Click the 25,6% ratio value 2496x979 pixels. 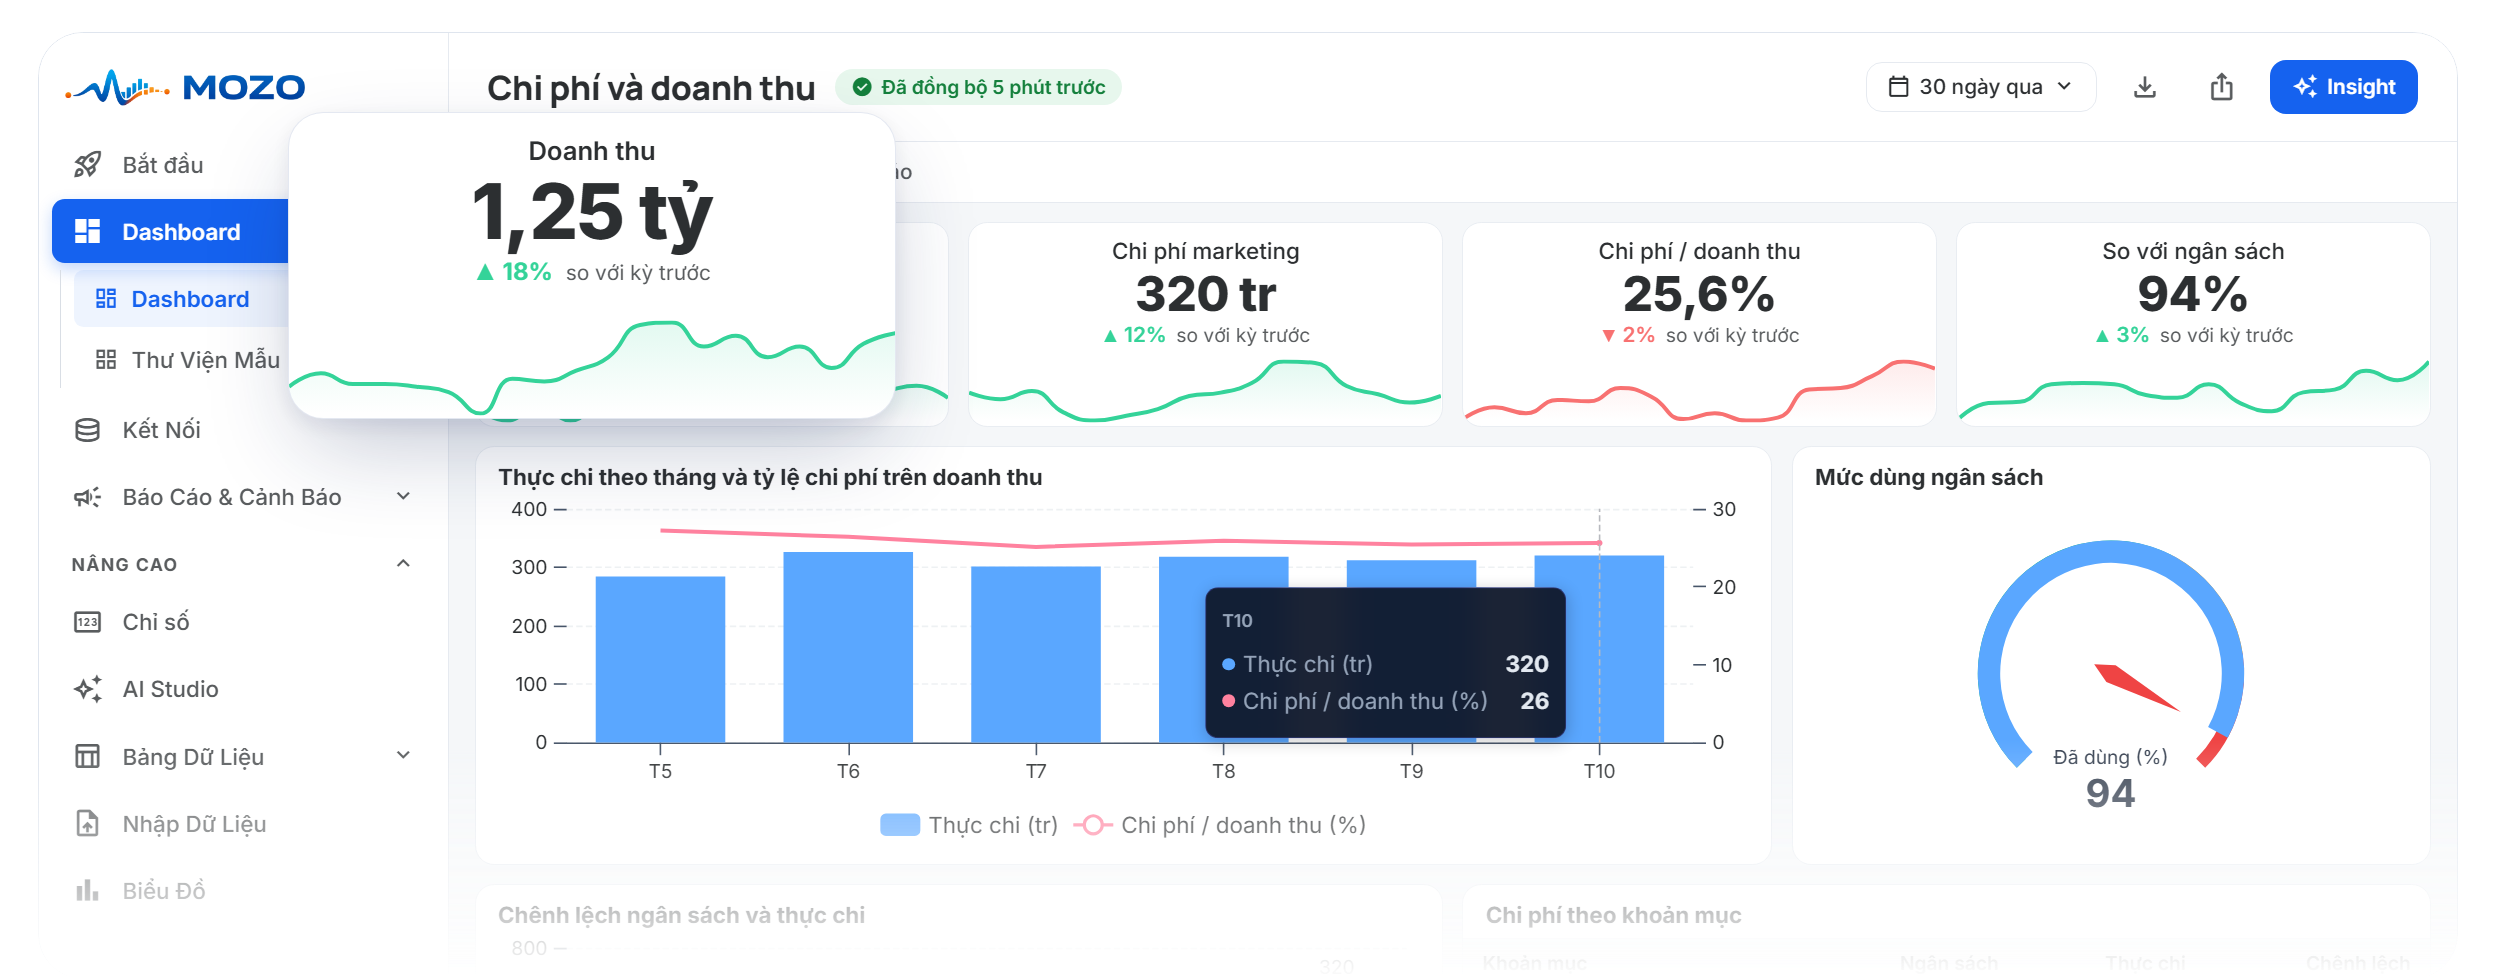[x=1699, y=294]
